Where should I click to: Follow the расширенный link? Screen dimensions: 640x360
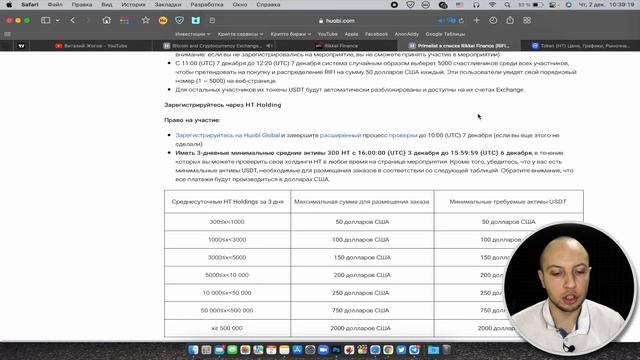pos(340,135)
